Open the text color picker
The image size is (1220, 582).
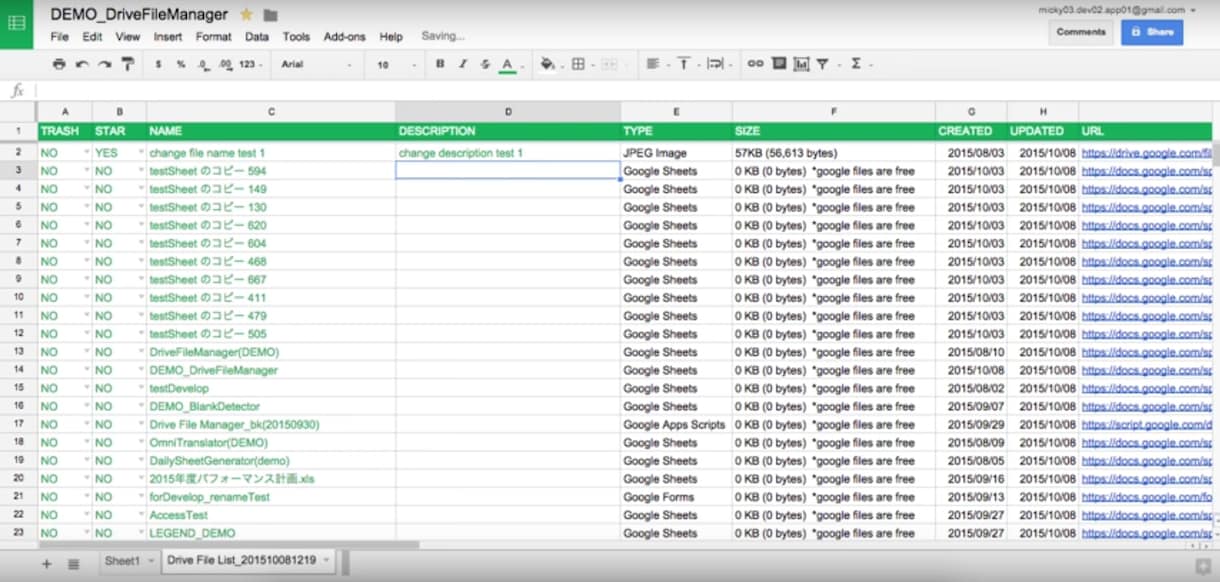click(x=507, y=64)
